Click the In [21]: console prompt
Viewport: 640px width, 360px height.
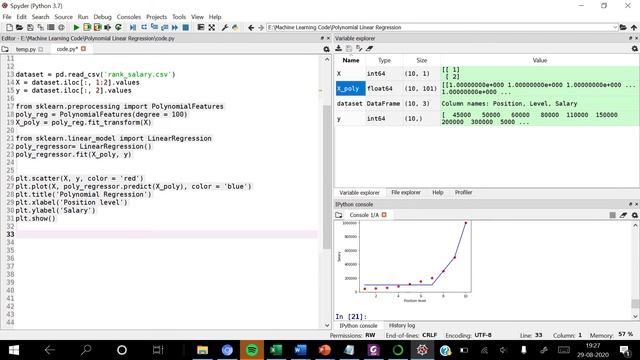click(351, 316)
